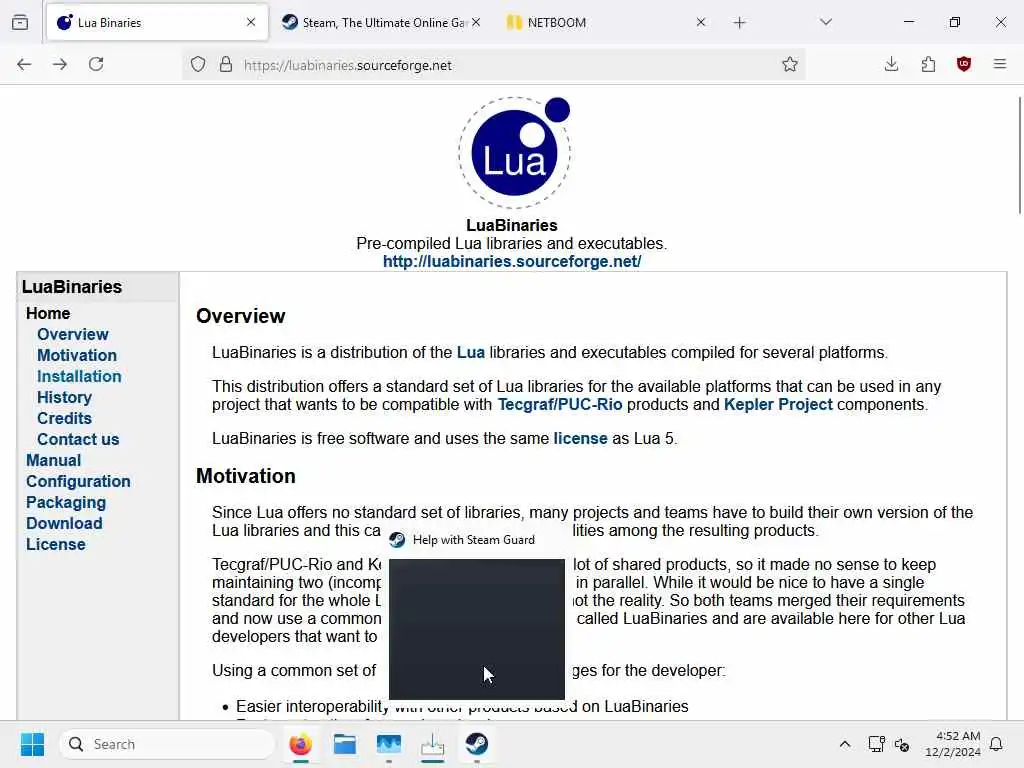Open the uBlock Origin extension icon
This screenshot has width=1024, height=768.
(x=964, y=64)
